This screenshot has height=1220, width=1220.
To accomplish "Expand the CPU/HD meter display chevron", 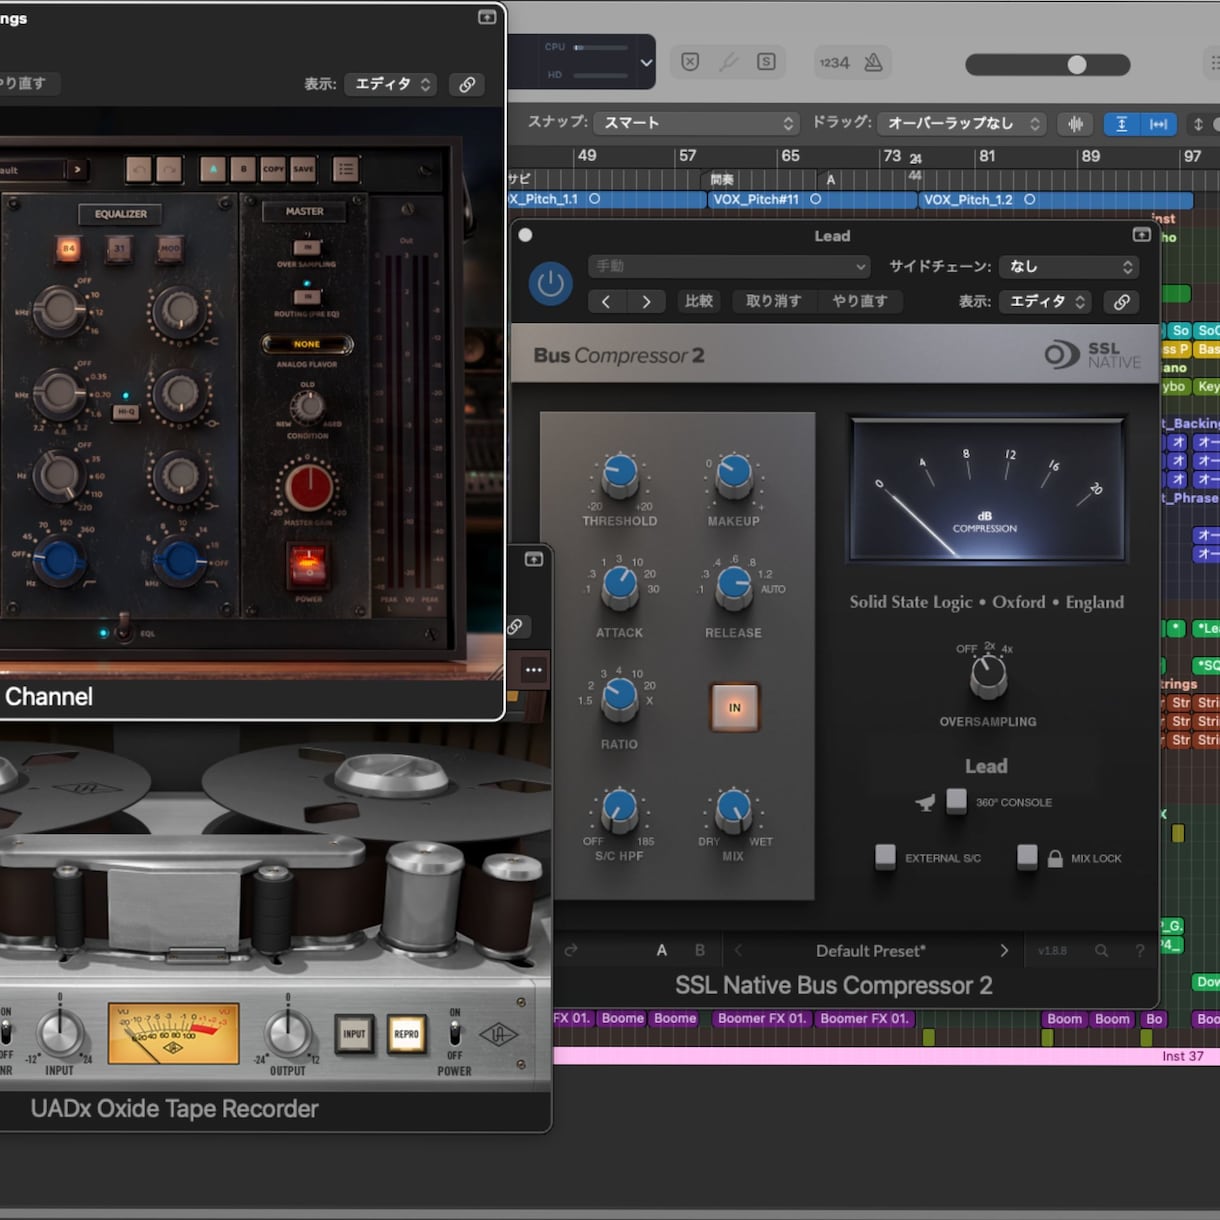I will 646,62.
